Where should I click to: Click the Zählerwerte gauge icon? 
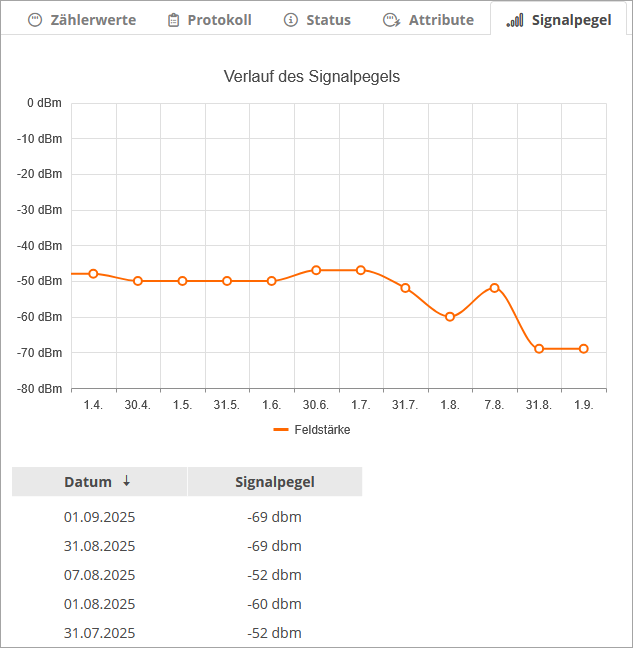pyautogui.click(x=35, y=20)
